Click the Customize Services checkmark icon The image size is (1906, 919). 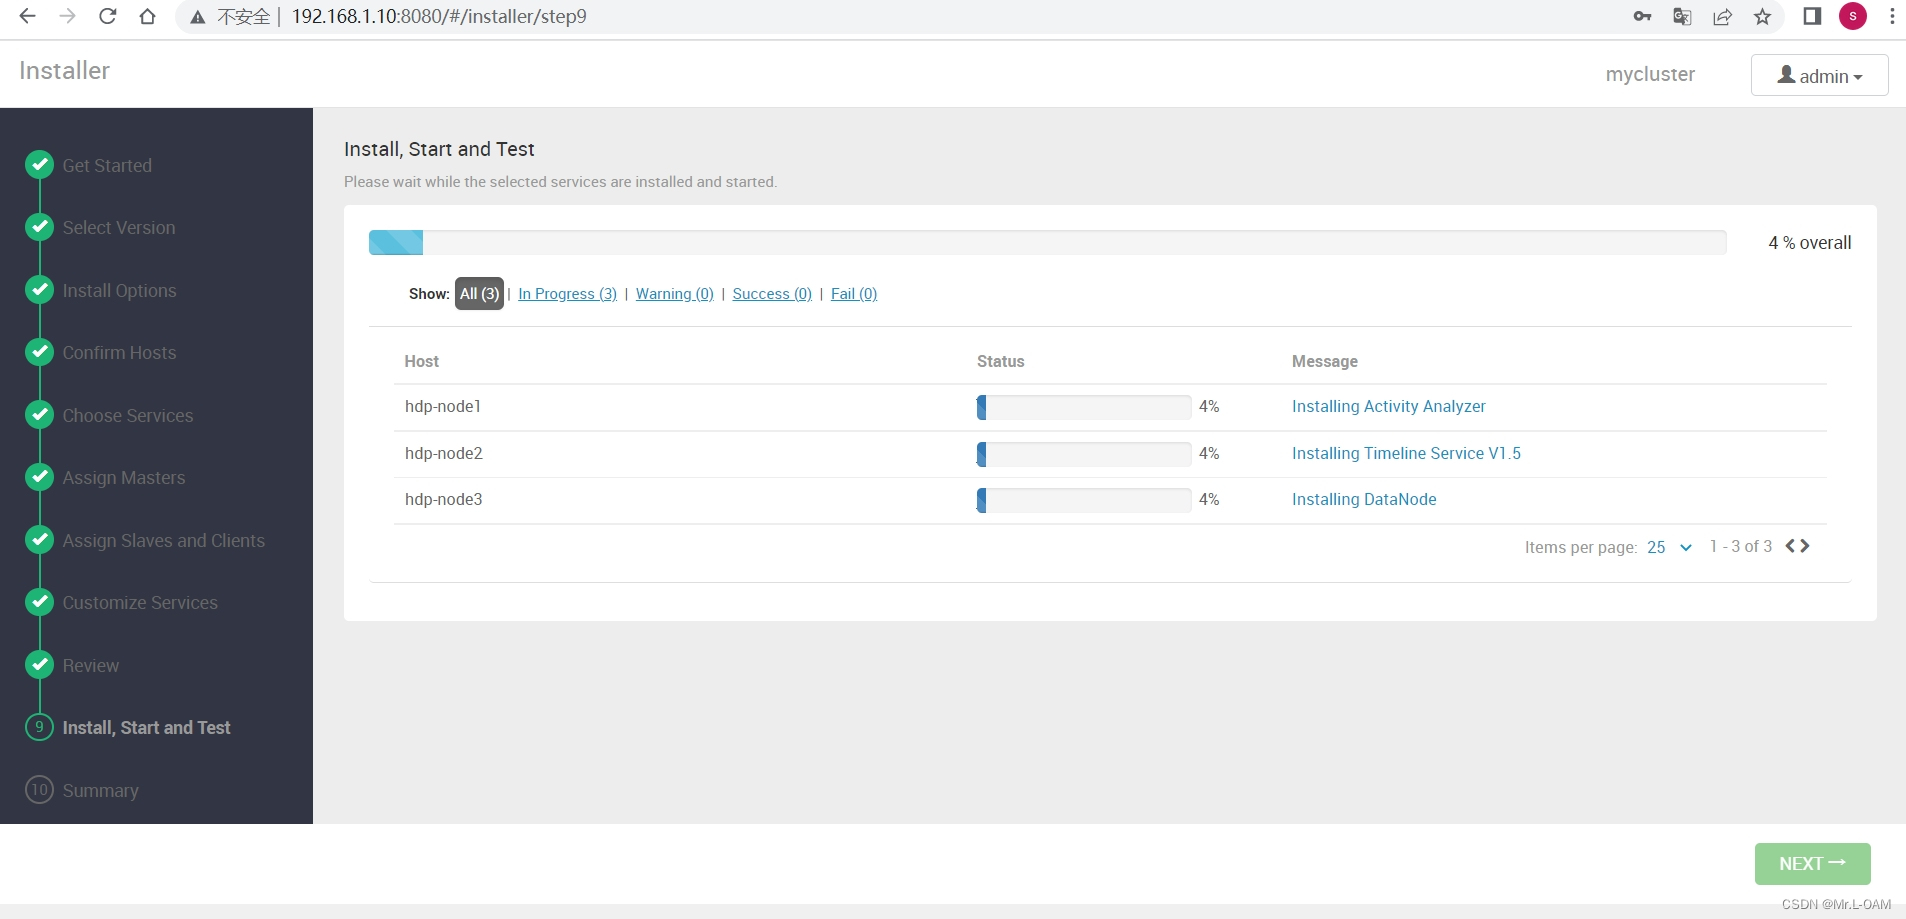click(x=39, y=602)
